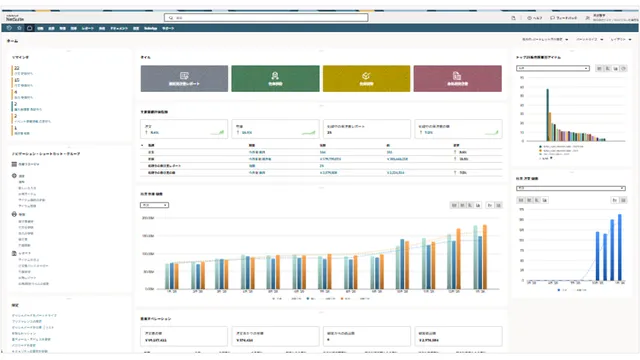Open the reminder showing 4
Screen dimensions: 640x360
click(x=23, y=95)
